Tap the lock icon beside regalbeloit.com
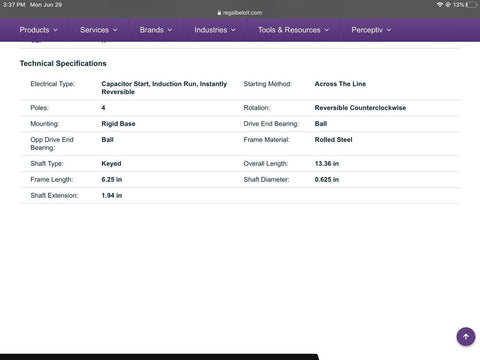The image size is (480, 360). (x=219, y=13)
